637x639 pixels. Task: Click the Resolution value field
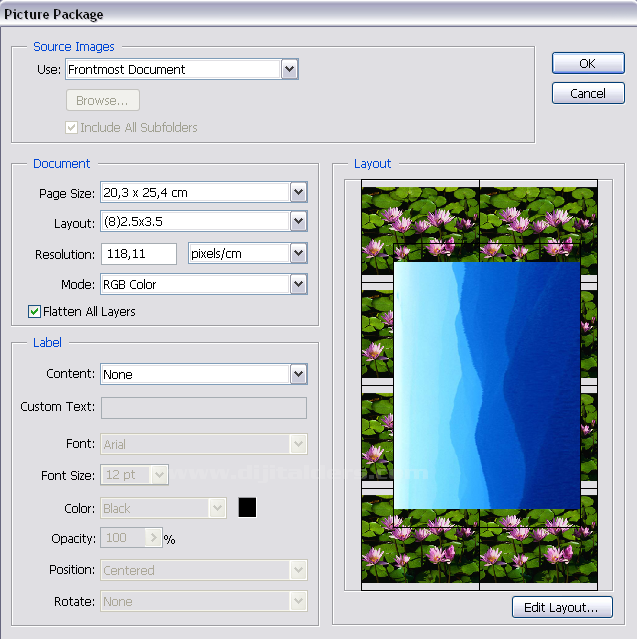(139, 254)
